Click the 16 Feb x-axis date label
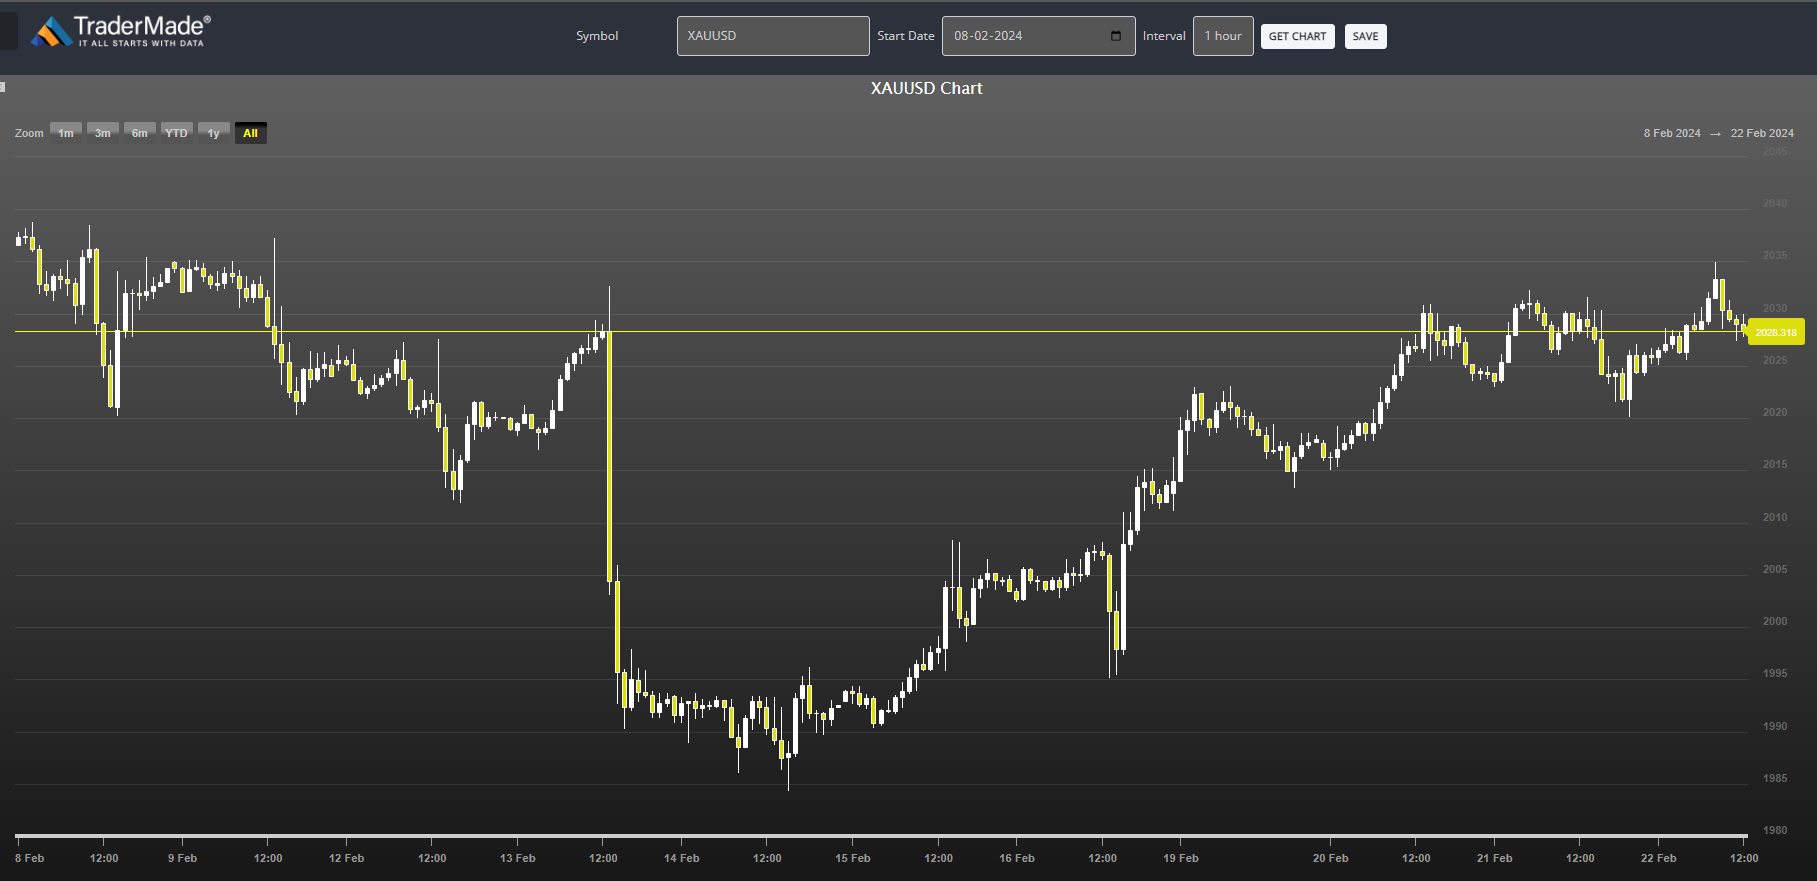The image size is (1817, 881). pyautogui.click(x=1017, y=858)
